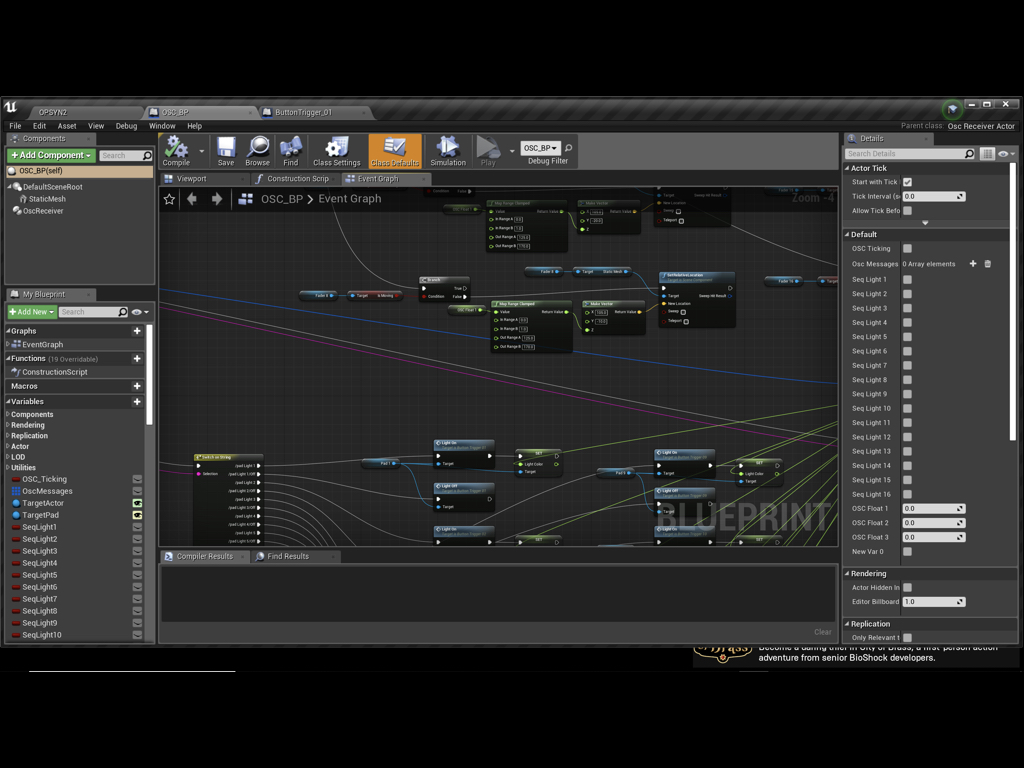Uncheck the Start with Tick checkbox
The width and height of the screenshot is (1024, 768).
coord(907,182)
